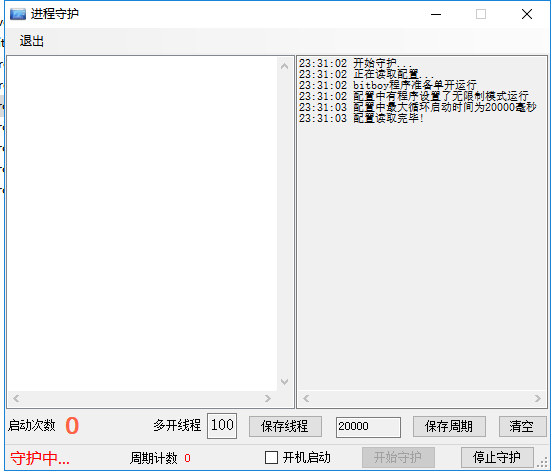Click log panel scroll left arrow

[306, 399]
